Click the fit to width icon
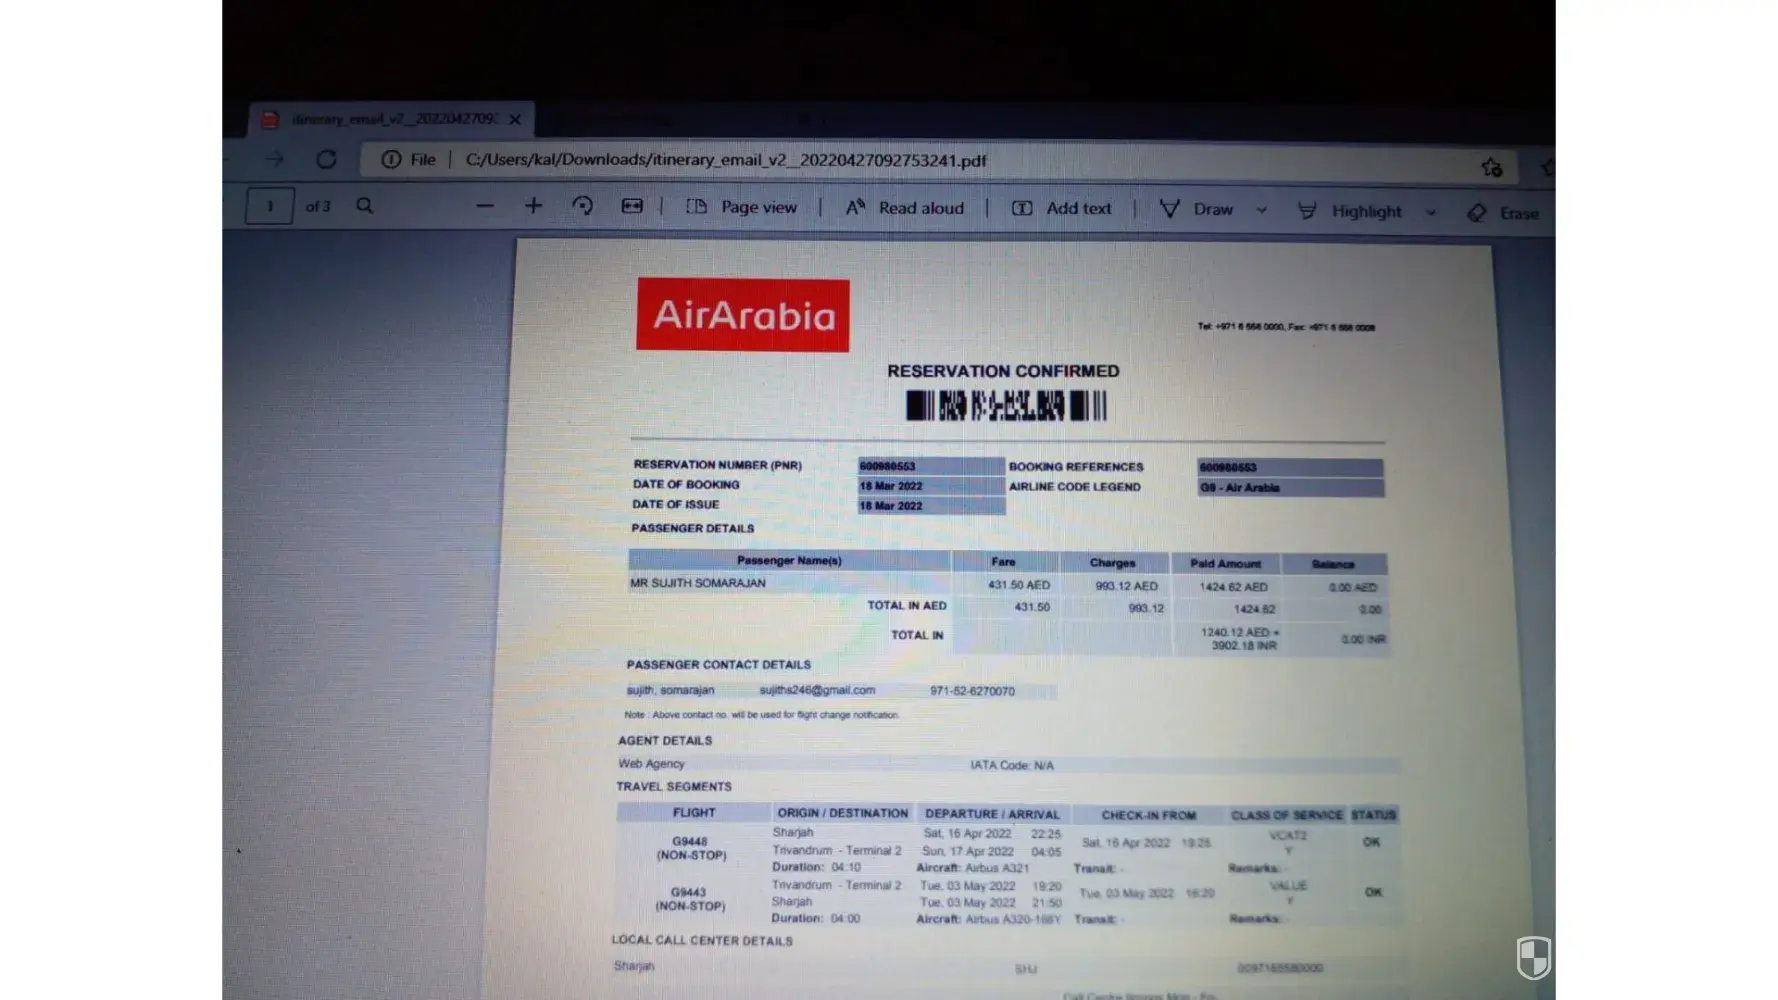Viewport: 1778px width, 1000px height. [632, 205]
